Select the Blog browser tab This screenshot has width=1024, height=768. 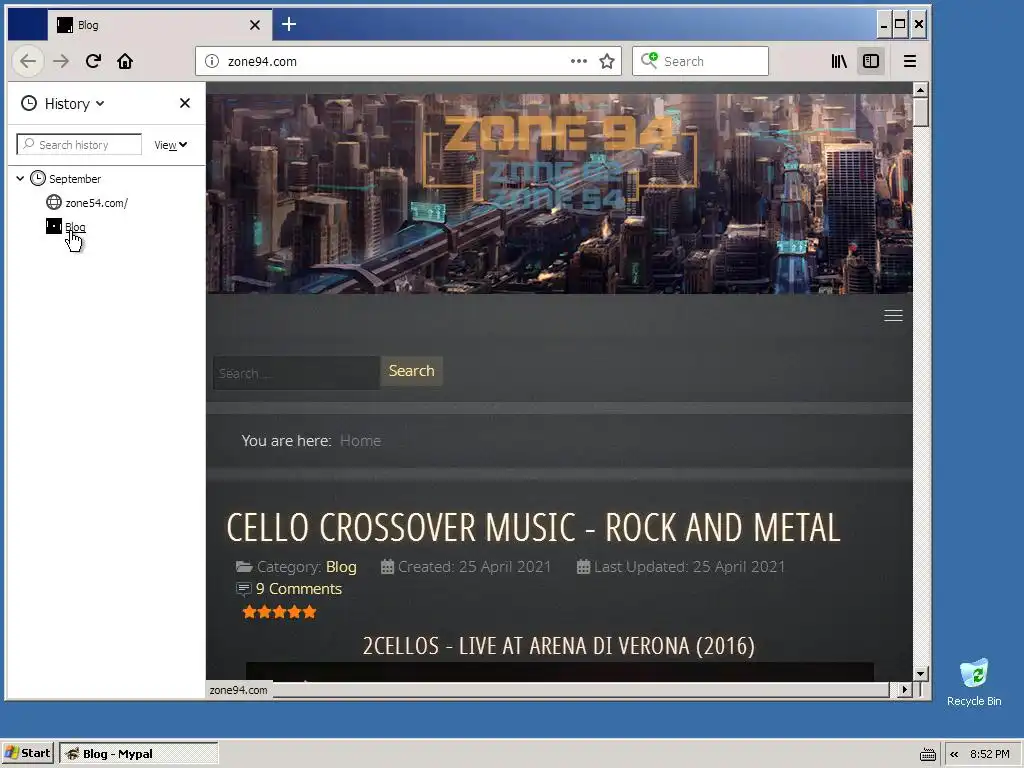click(159, 25)
